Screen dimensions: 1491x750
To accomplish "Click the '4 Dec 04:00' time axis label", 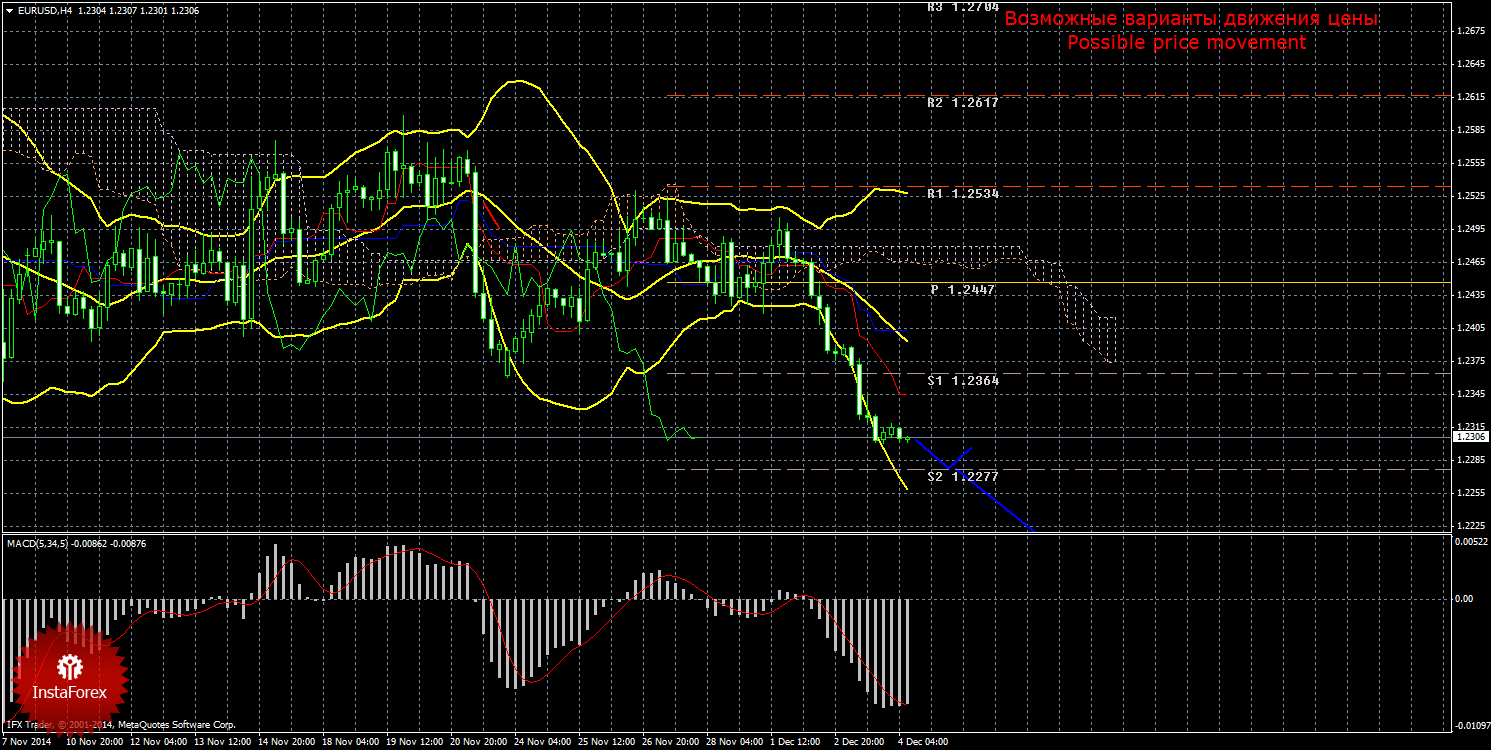I will tap(920, 743).
